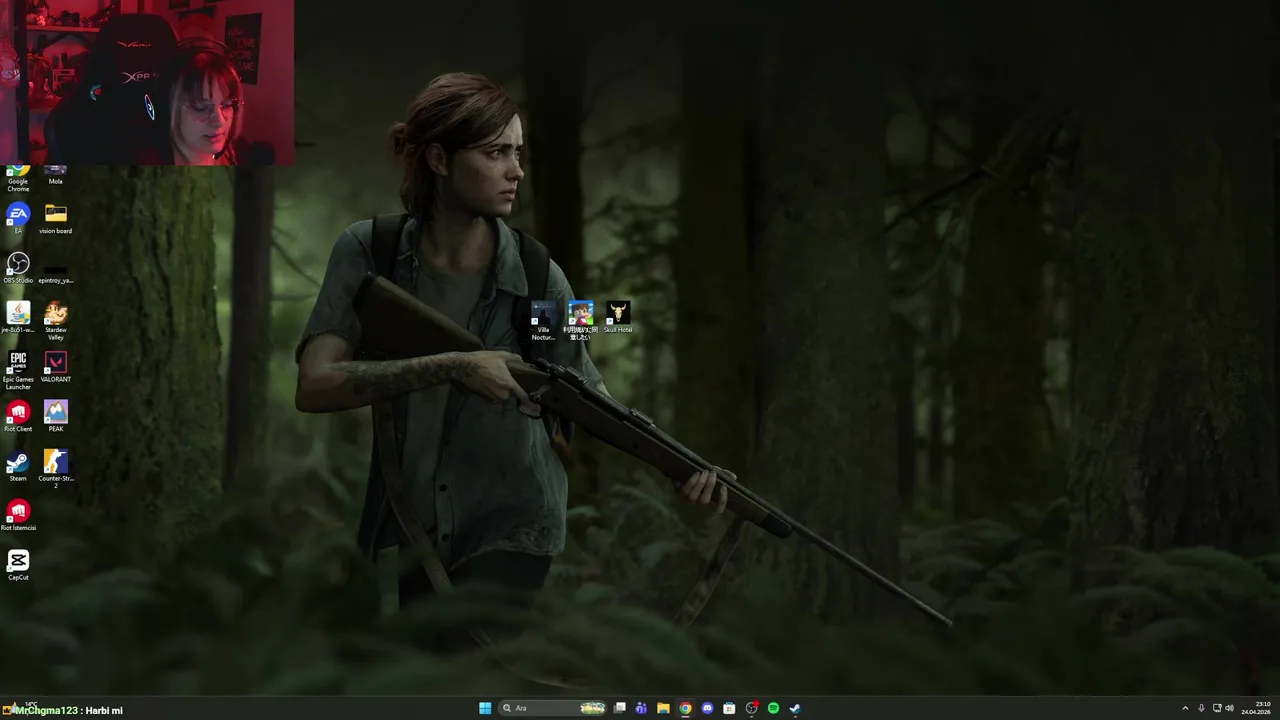The image size is (1280, 720).
Task: Expand the hidden system tray icons
Action: [x=1185, y=708]
